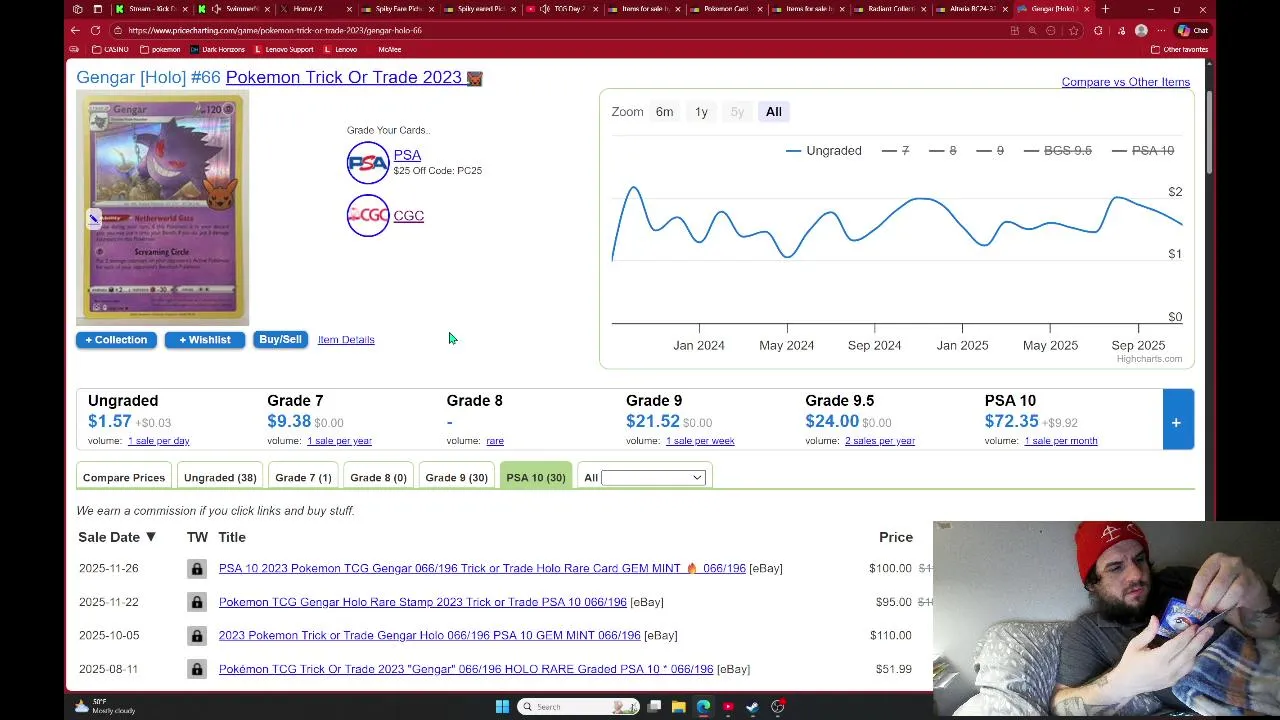Click the taskbar Search box
The height and width of the screenshot is (720, 1280).
tap(578, 707)
